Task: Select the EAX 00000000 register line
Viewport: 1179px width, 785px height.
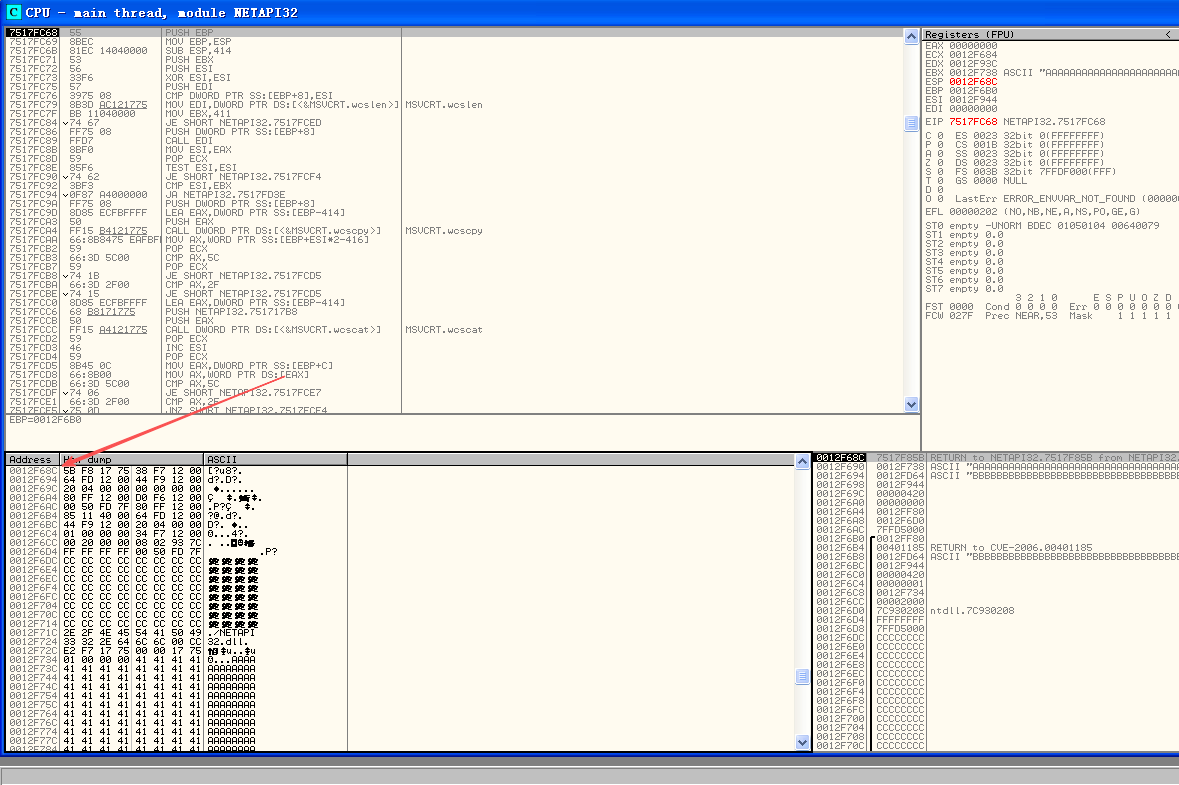Action: tap(961, 46)
